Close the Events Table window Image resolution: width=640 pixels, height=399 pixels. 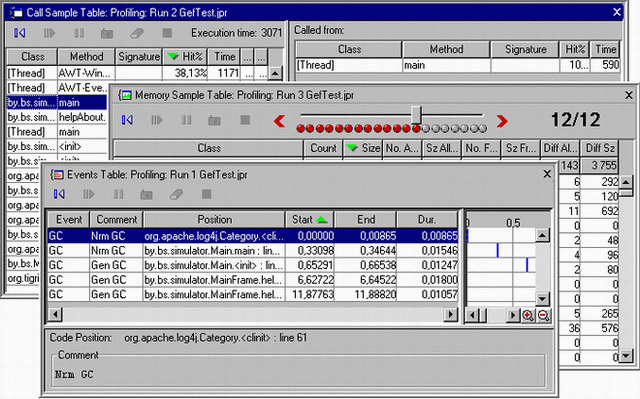click(547, 174)
